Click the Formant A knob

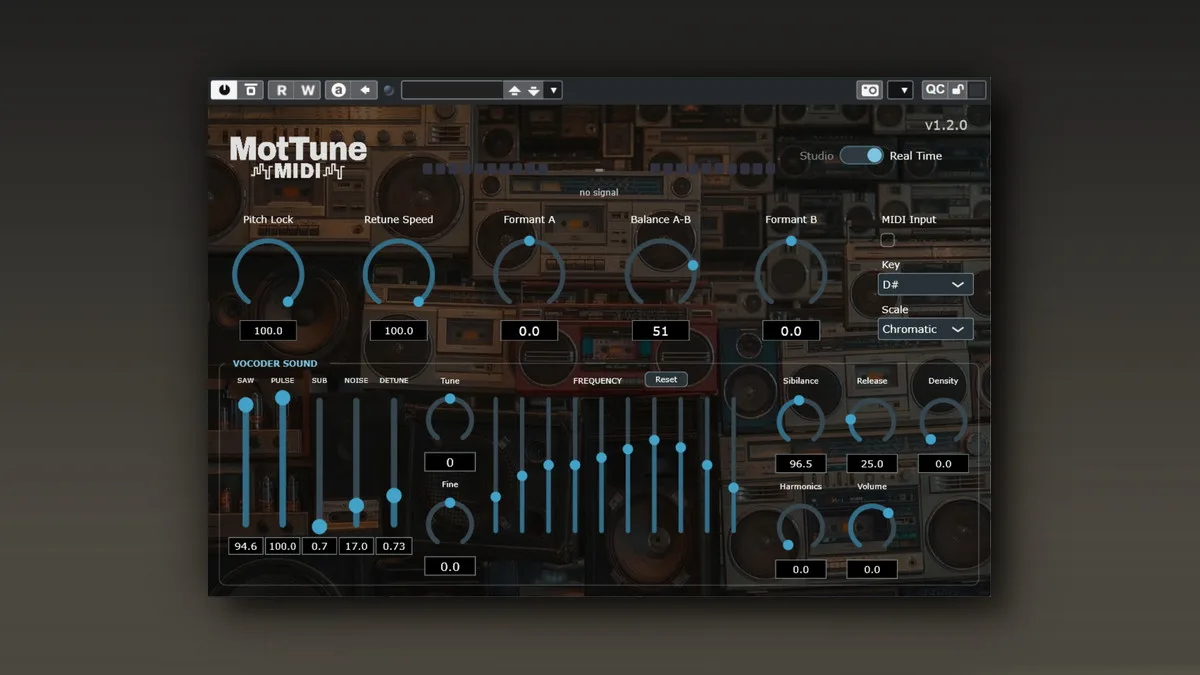(x=529, y=273)
